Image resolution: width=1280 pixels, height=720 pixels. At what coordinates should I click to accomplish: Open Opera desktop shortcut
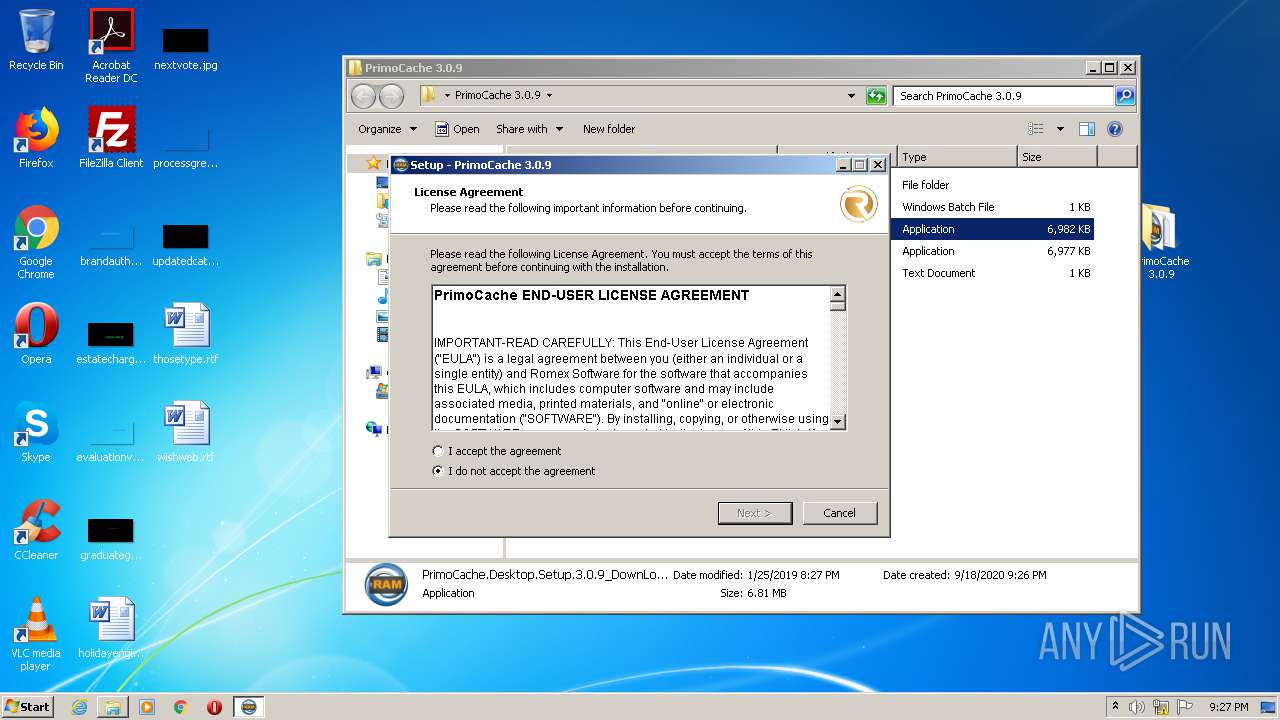(x=36, y=334)
